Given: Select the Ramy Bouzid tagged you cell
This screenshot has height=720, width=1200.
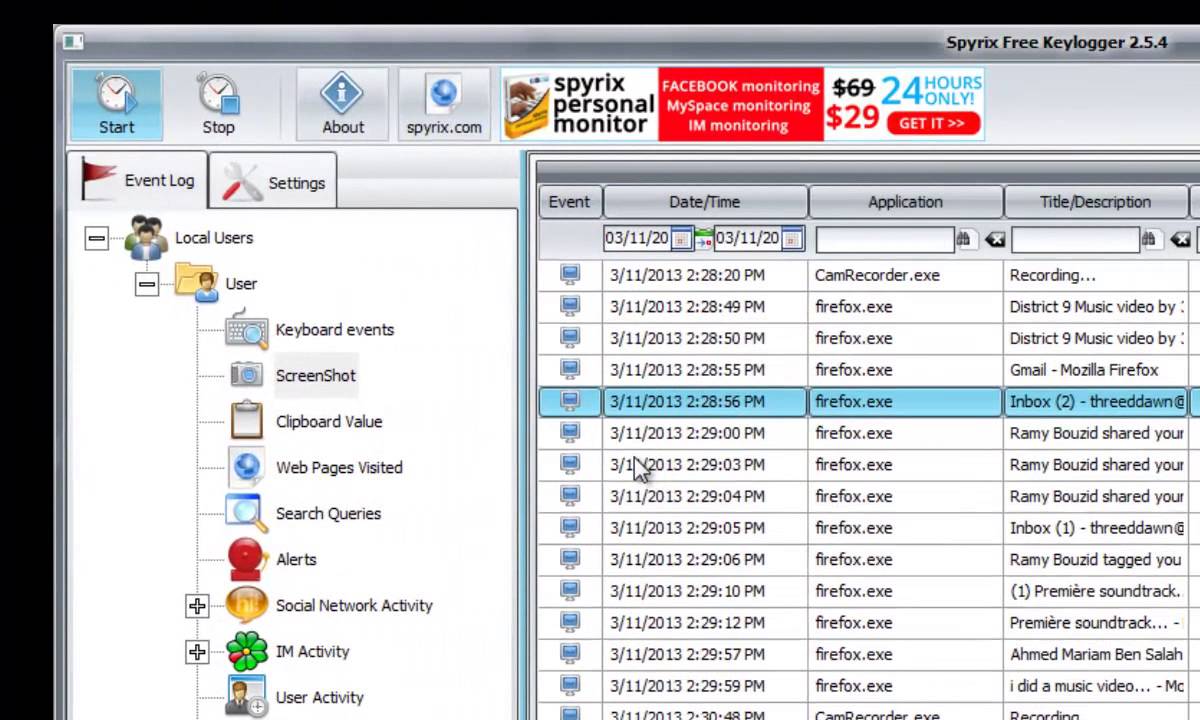Looking at the screenshot, I should coord(1095,560).
